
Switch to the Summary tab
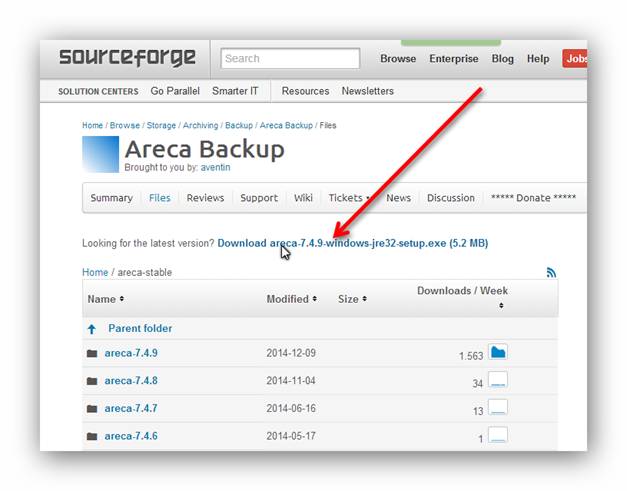112,198
